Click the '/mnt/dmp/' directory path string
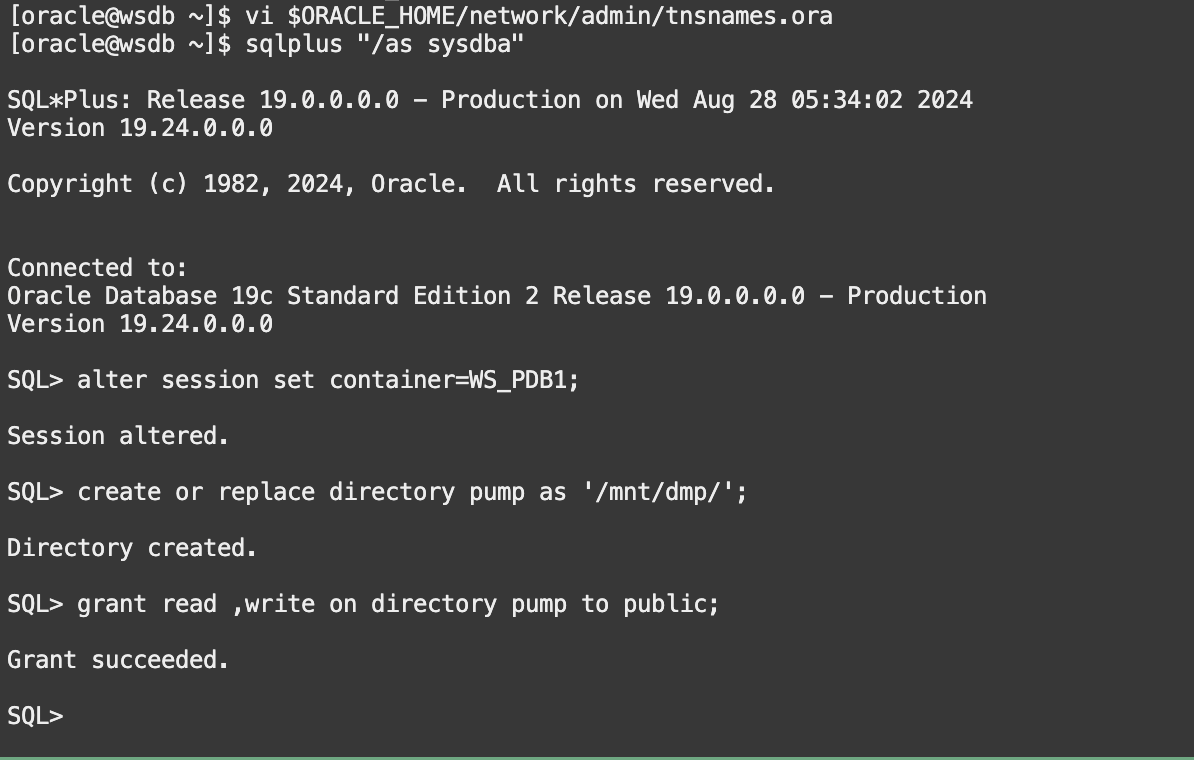 tap(659, 492)
